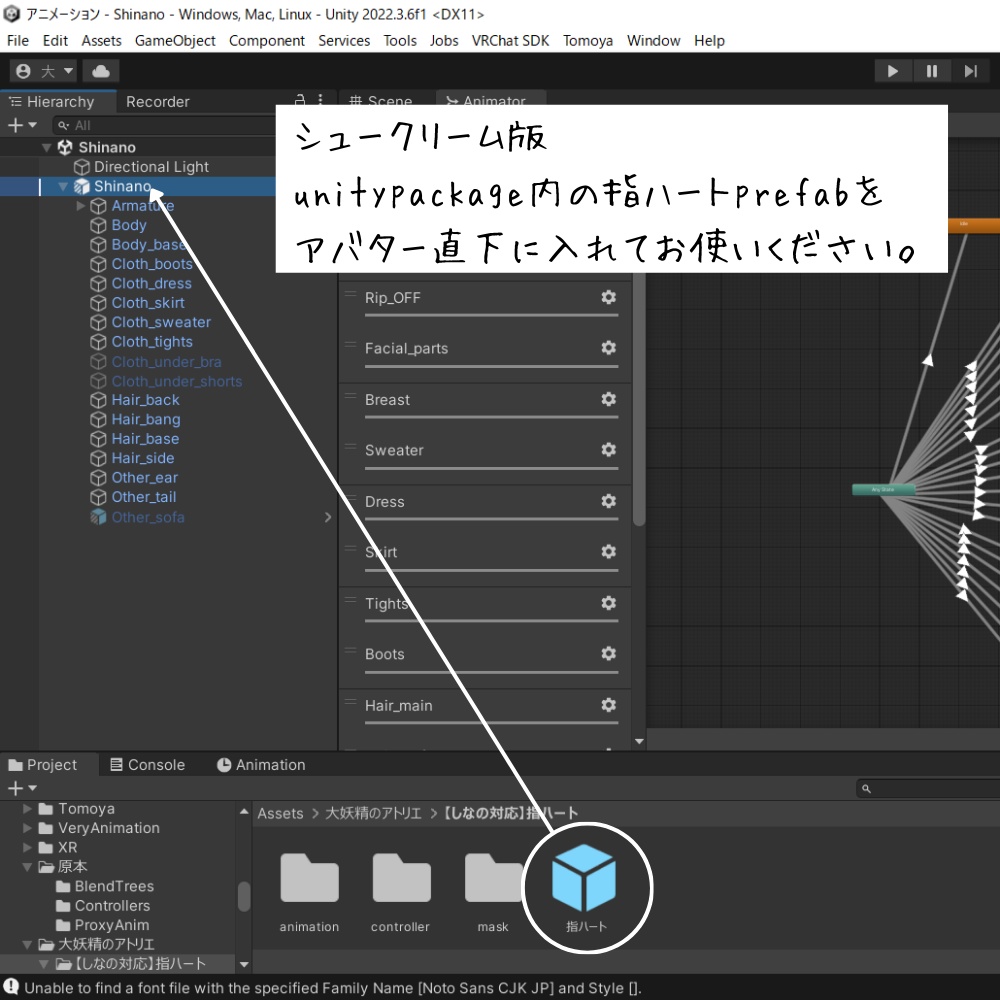Select the 指ハート prefab asset
1000x1000 pixels.
coord(584,879)
